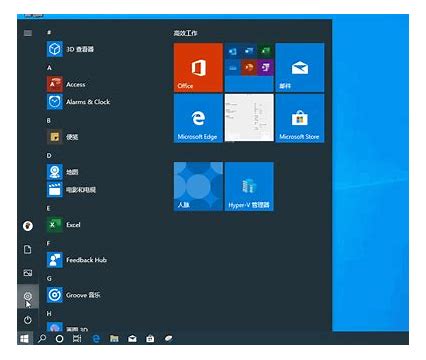The height and width of the screenshot is (360, 426).
Task: Click the user account avatar
Action: coord(28,226)
